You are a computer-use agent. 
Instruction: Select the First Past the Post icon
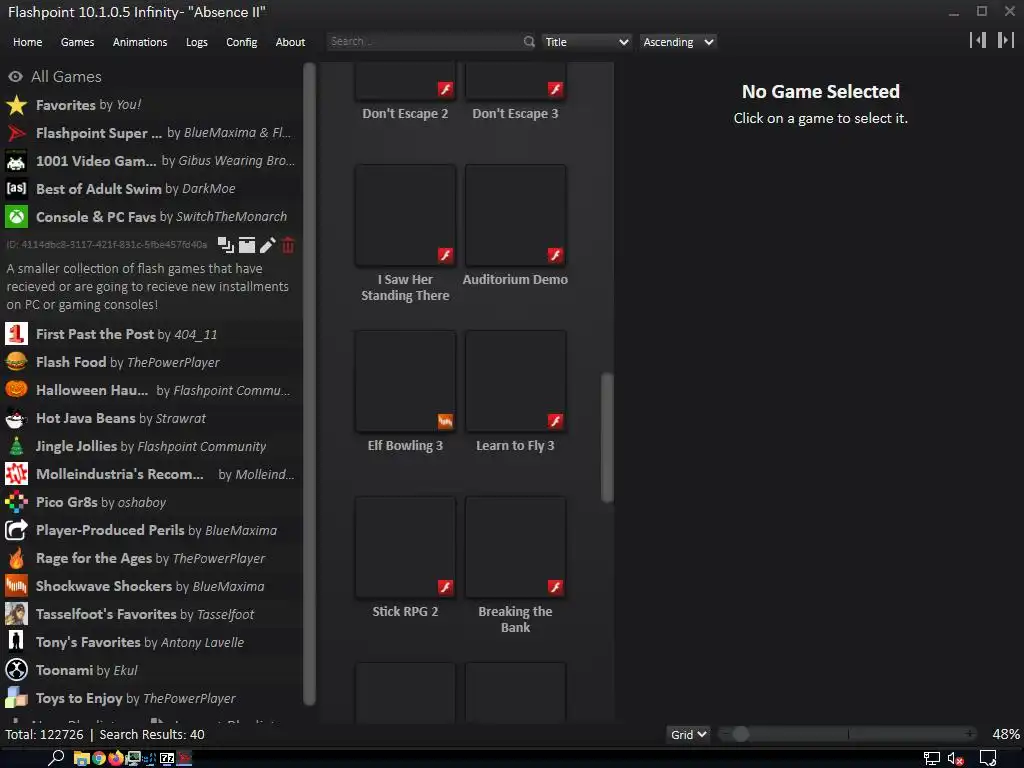click(16, 334)
